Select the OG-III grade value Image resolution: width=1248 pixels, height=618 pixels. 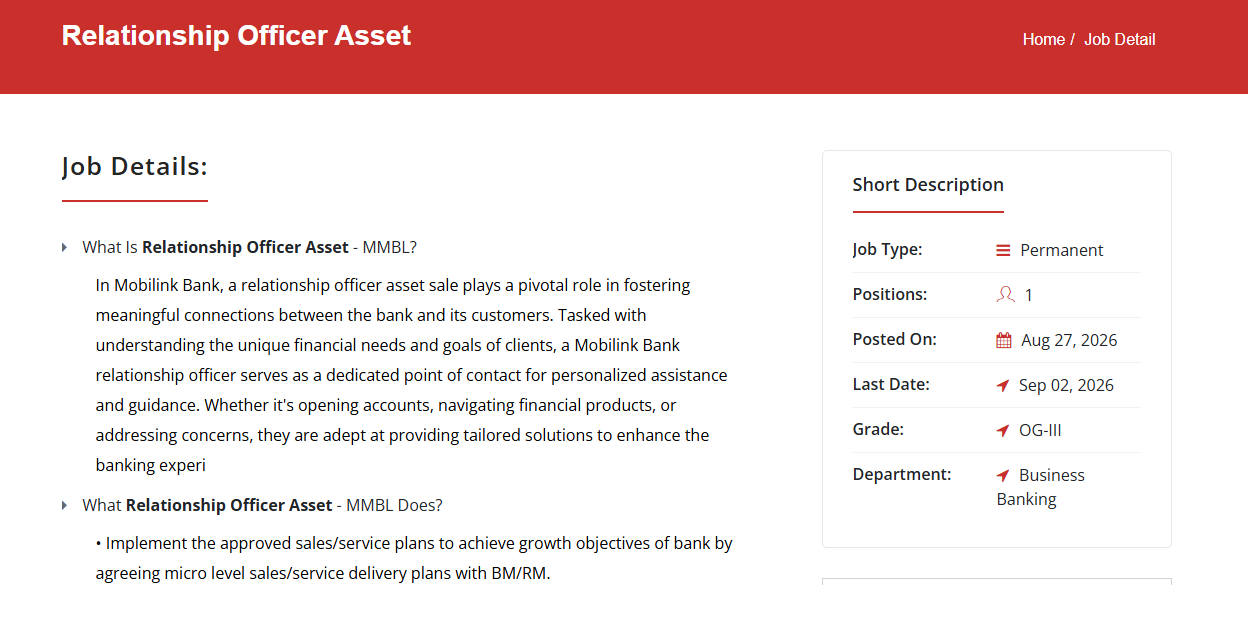1040,430
